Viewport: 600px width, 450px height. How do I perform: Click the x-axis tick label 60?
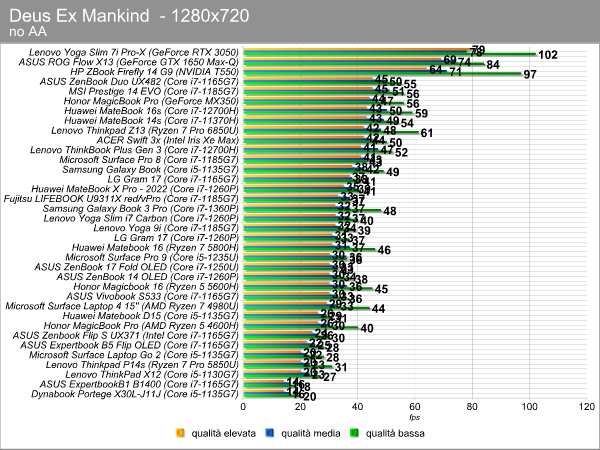point(415,407)
